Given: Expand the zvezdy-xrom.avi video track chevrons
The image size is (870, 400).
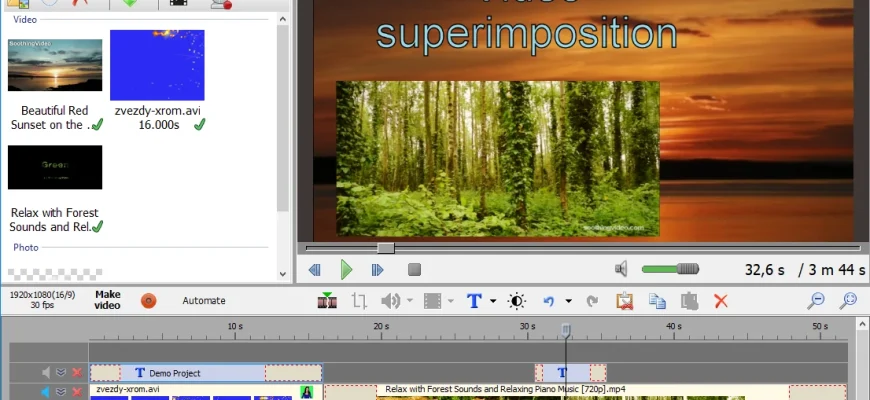Looking at the screenshot, I should coord(61,392).
